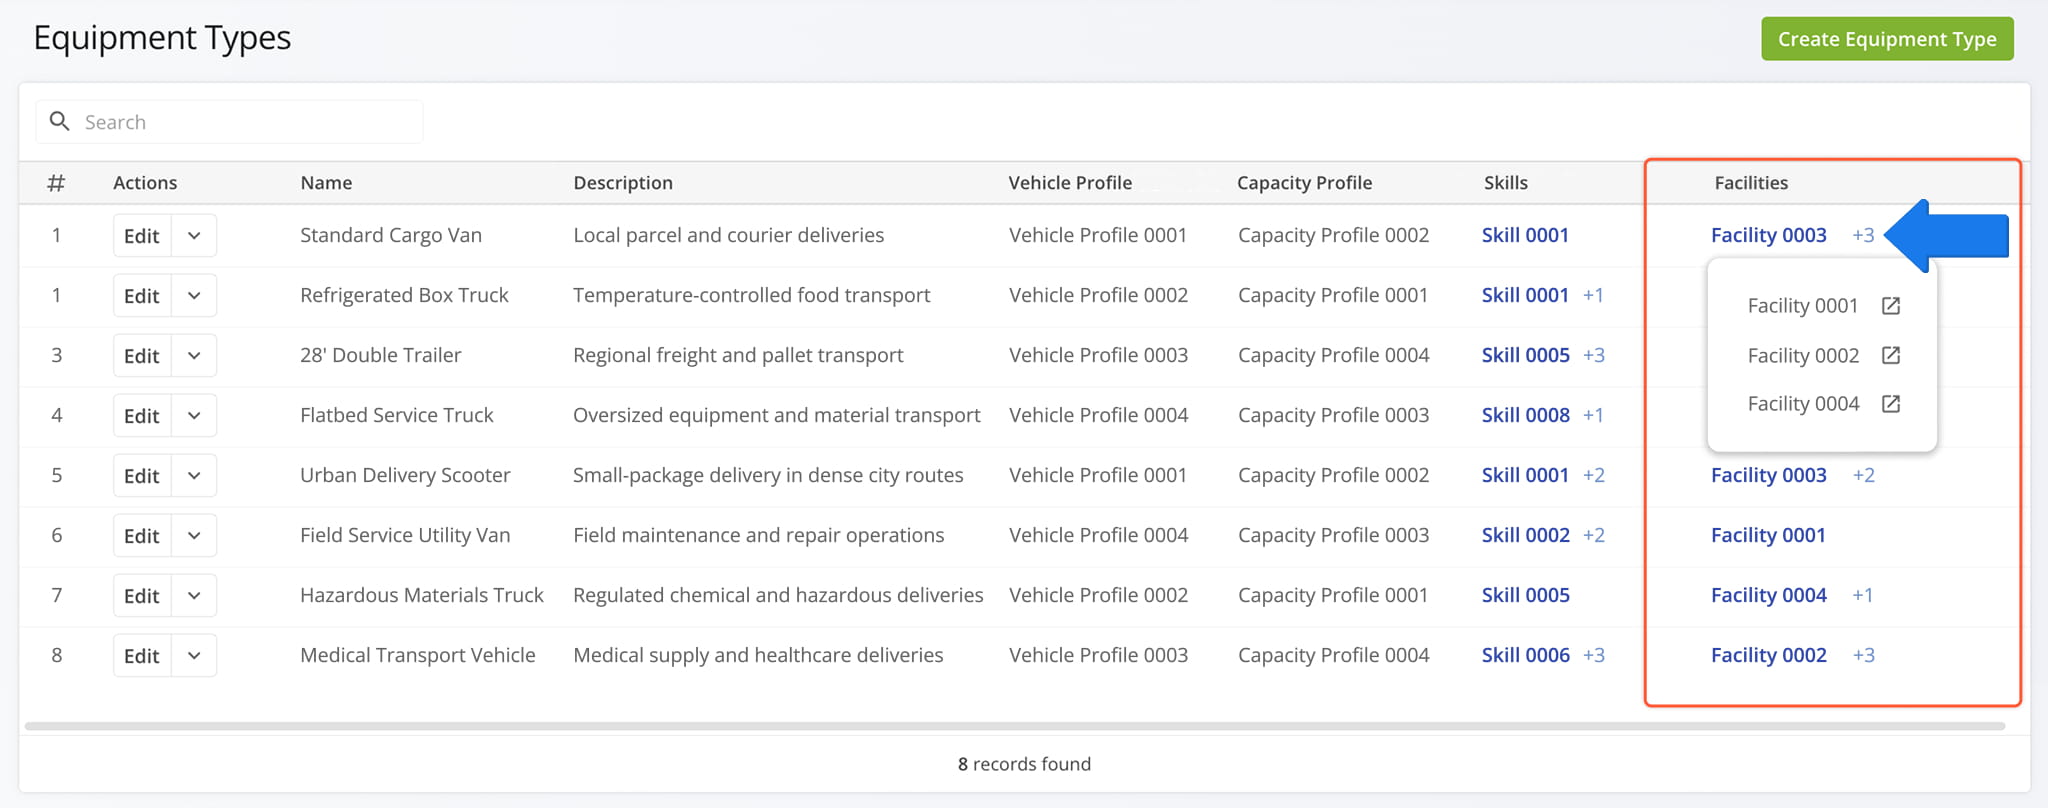The image size is (2048, 808).
Task: Open Skill 0002 link
Action: 1525,535
